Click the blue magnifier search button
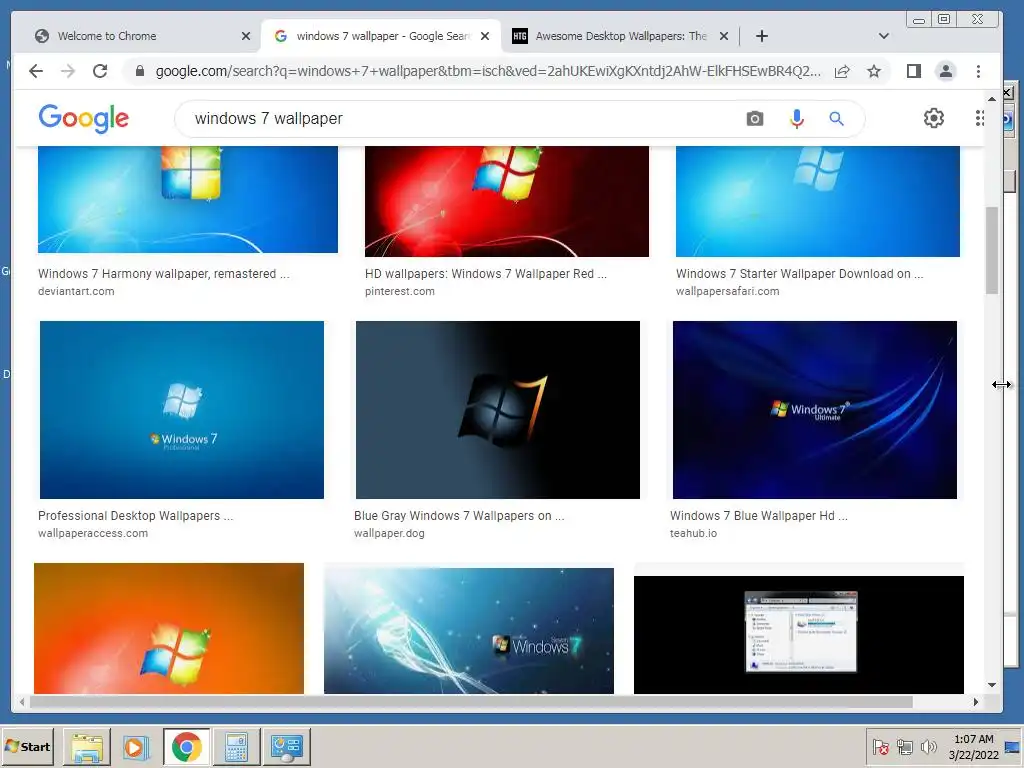This screenshot has width=1024, height=768. 837,119
